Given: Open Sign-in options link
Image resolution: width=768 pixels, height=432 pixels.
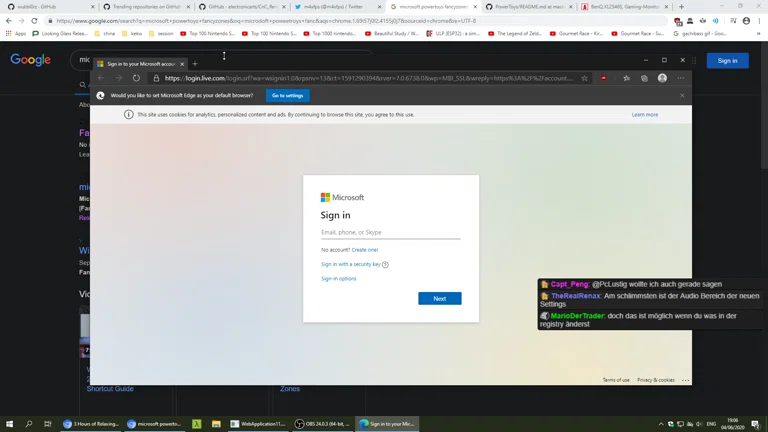Looking at the screenshot, I should 338,279.
